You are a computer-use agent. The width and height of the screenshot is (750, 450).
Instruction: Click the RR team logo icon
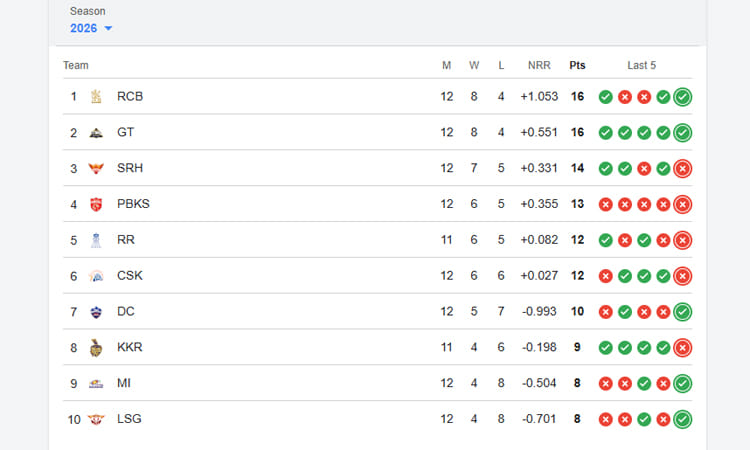96,240
